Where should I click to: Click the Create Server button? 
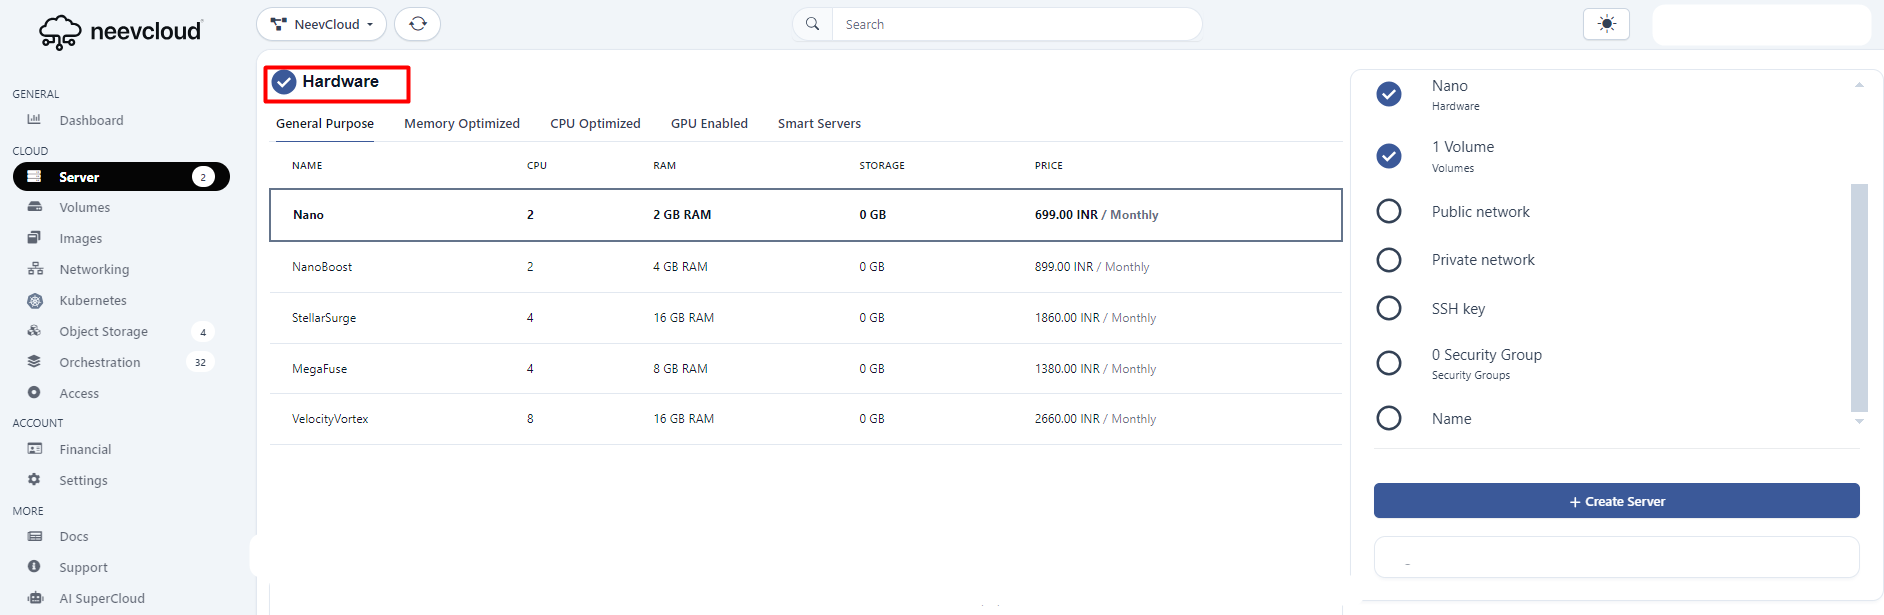(x=1616, y=501)
